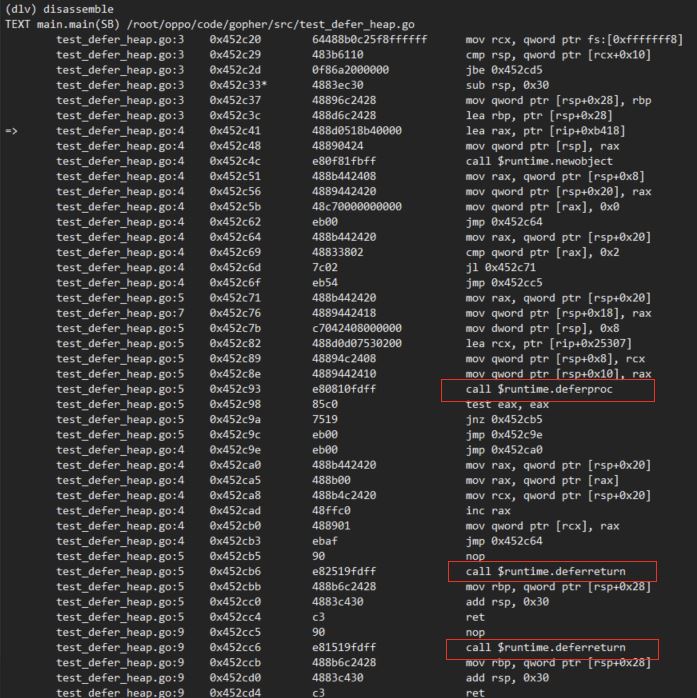This screenshot has width=697, height=698.
Task: Click address 0x452c41 on the current line
Action: click(235, 131)
